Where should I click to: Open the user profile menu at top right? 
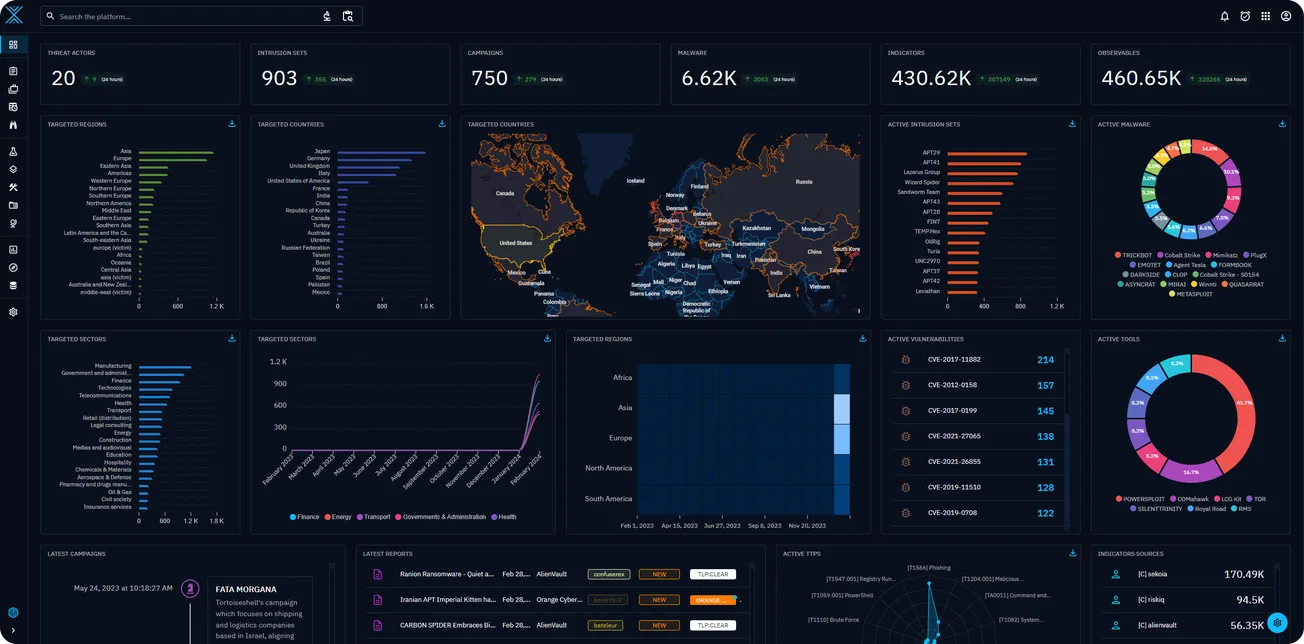[1286, 16]
